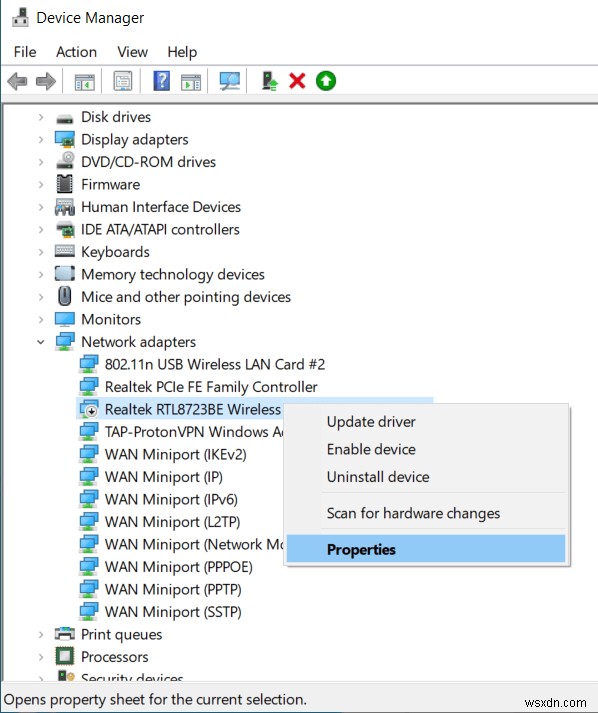Viewport: 598px width, 713px height.
Task: Click the IDE ATA/ATAPI controllers icon
Action: tap(65, 230)
